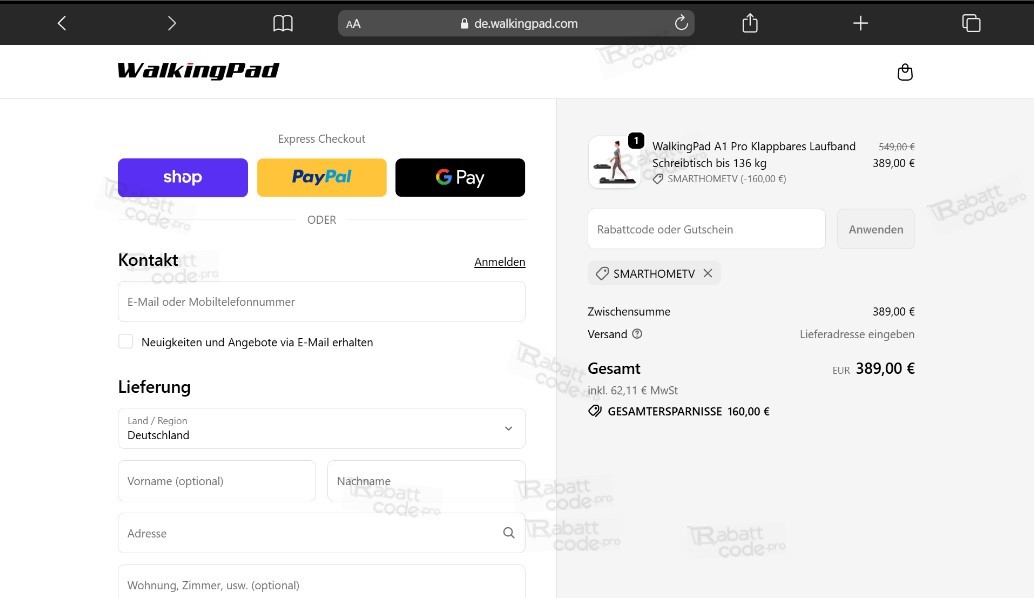Viewport: 1034px width, 598px height.
Task: Click the Rabattcode oder Gutschein field
Action: pos(706,228)
